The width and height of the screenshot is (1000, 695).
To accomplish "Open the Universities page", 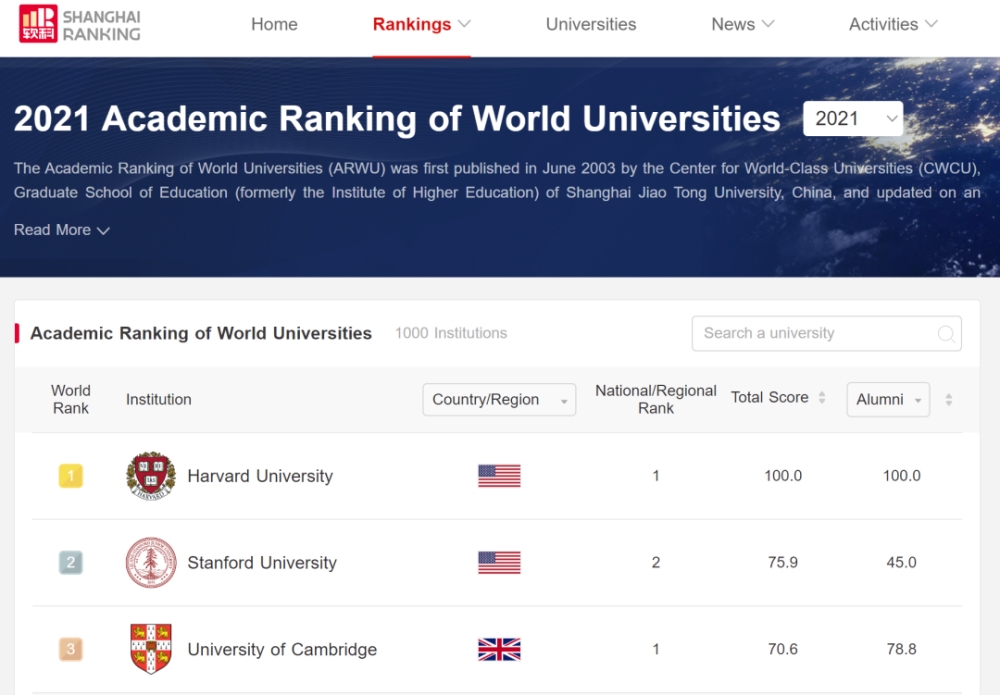I will coord(591,24).
